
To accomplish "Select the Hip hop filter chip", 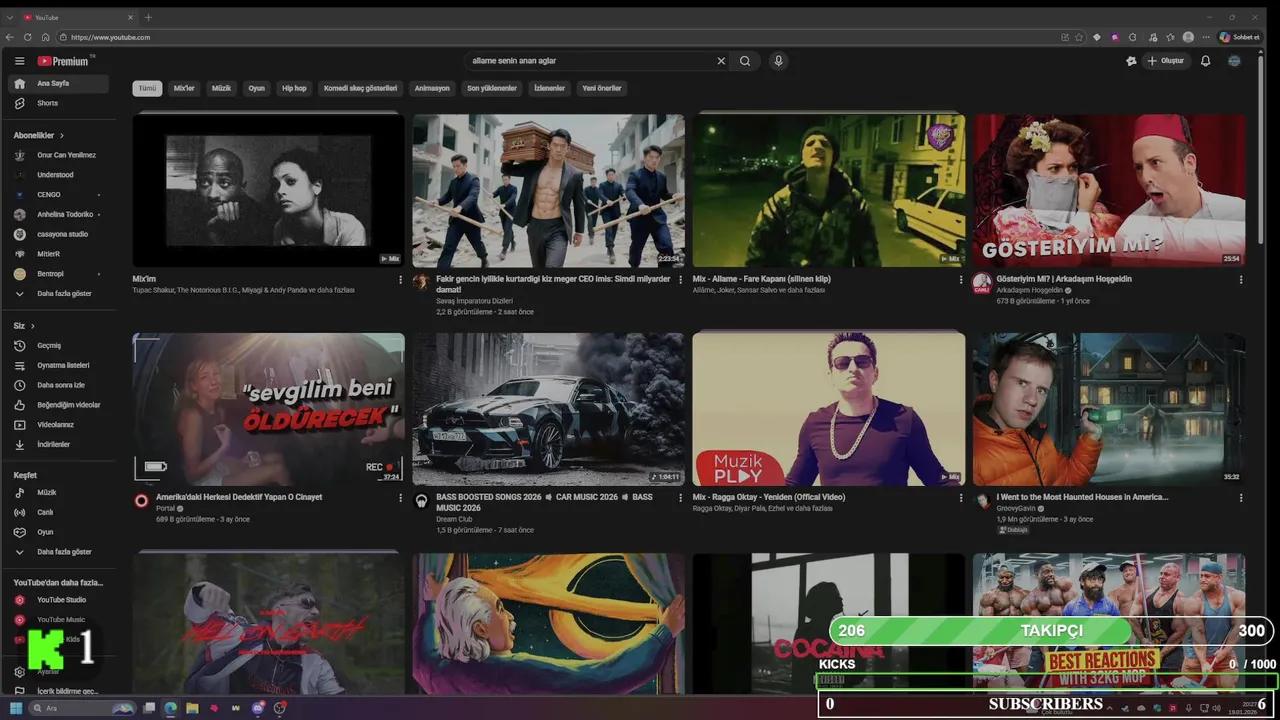I will point(294,88).
